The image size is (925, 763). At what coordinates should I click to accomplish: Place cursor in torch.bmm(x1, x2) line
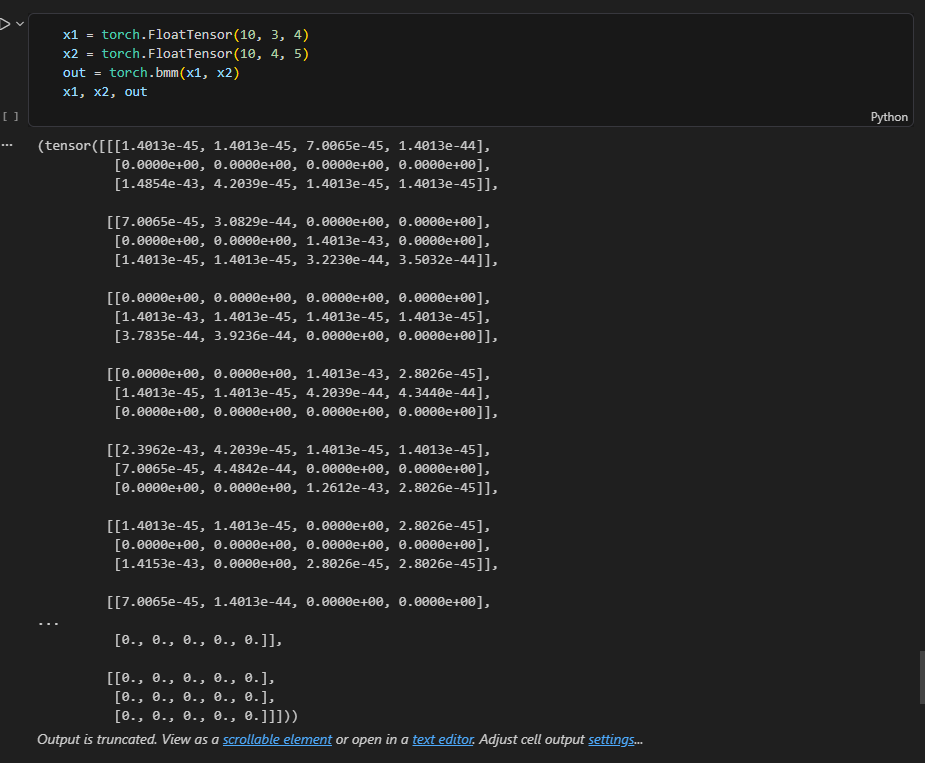(x=151, y=73)
